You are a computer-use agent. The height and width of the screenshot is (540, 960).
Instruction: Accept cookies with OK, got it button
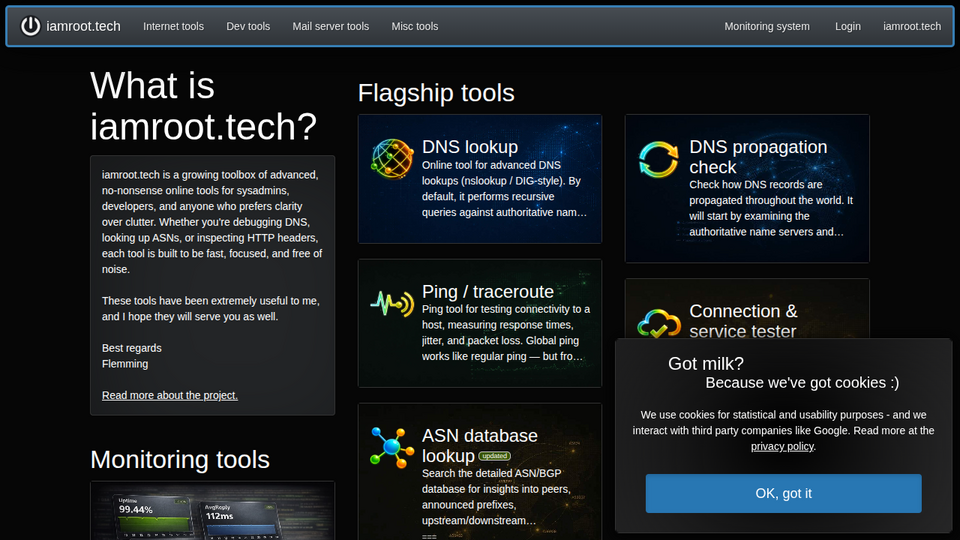783,493
